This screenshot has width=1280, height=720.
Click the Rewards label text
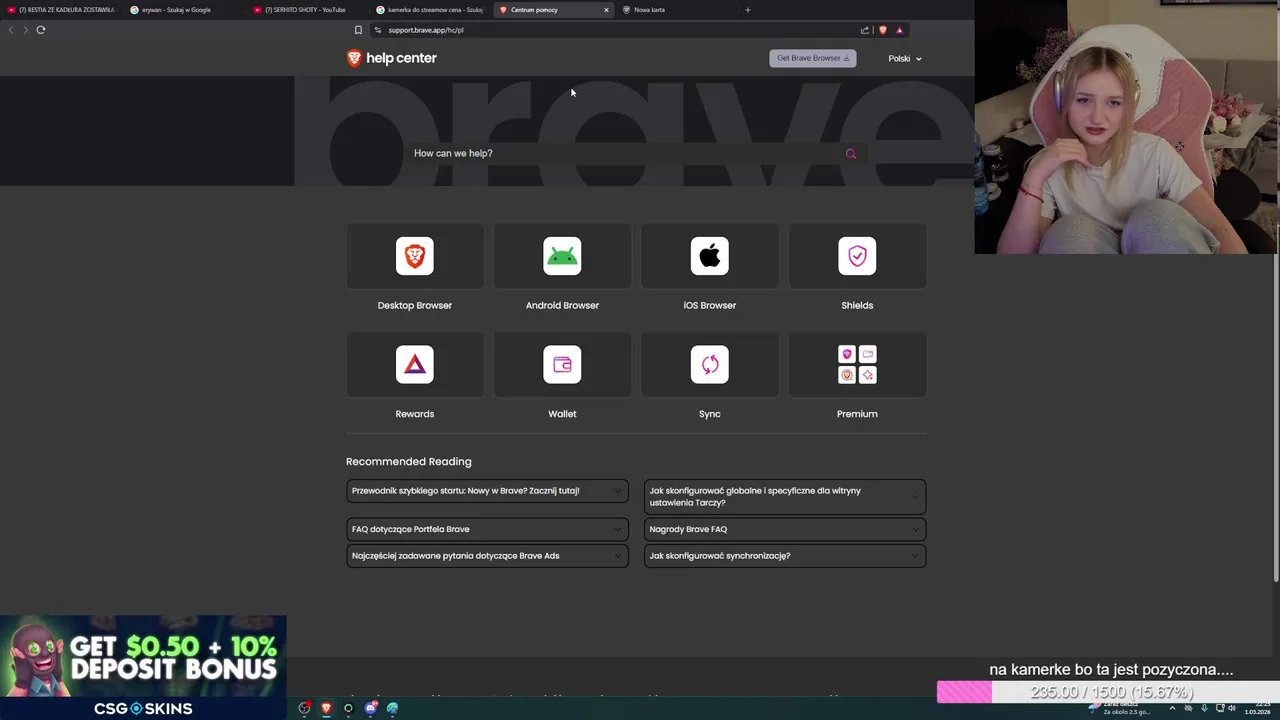click(415, 414)
